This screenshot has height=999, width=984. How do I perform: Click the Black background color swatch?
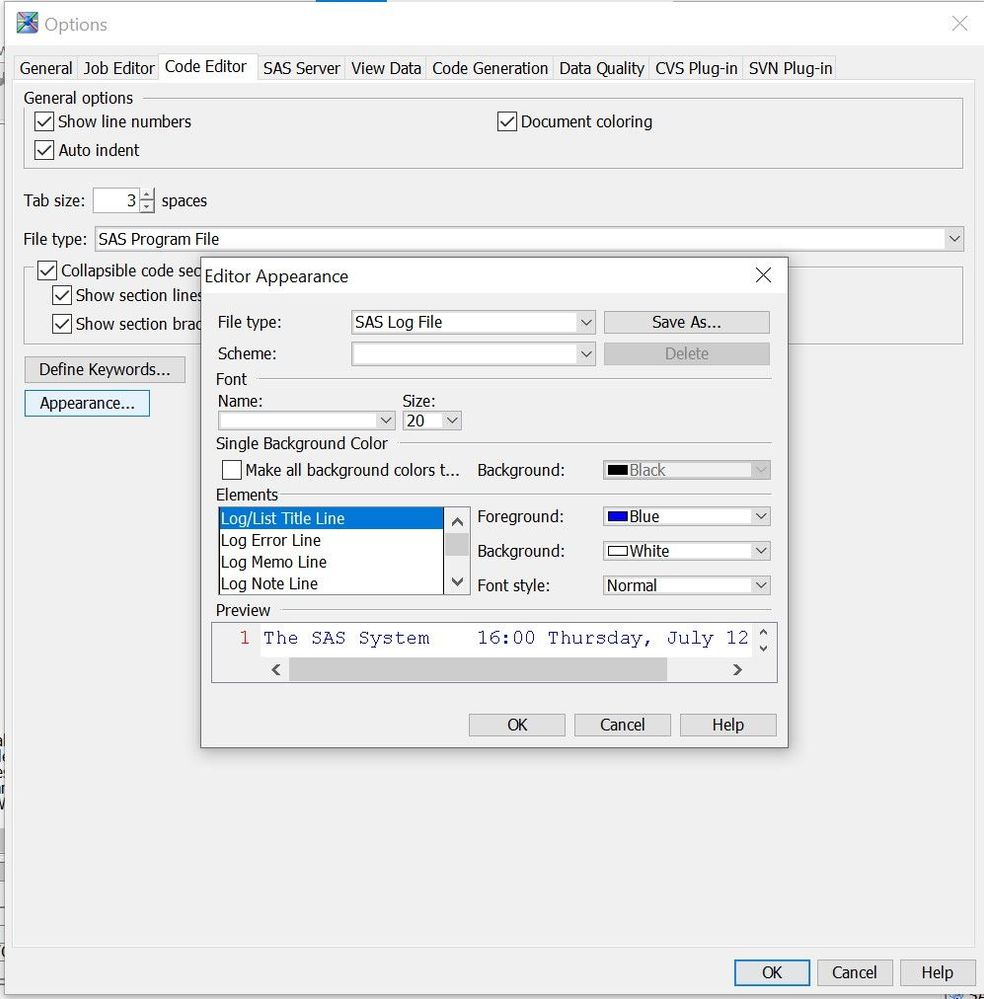618,470
